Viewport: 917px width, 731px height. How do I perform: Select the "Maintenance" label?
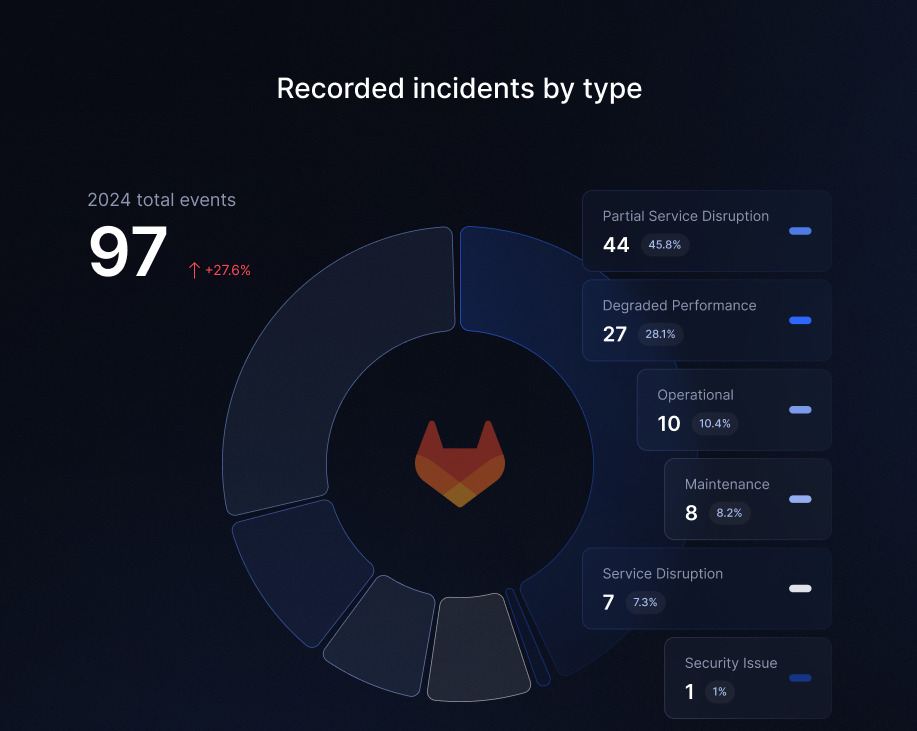pyautogui.click(x=727, y=484)
